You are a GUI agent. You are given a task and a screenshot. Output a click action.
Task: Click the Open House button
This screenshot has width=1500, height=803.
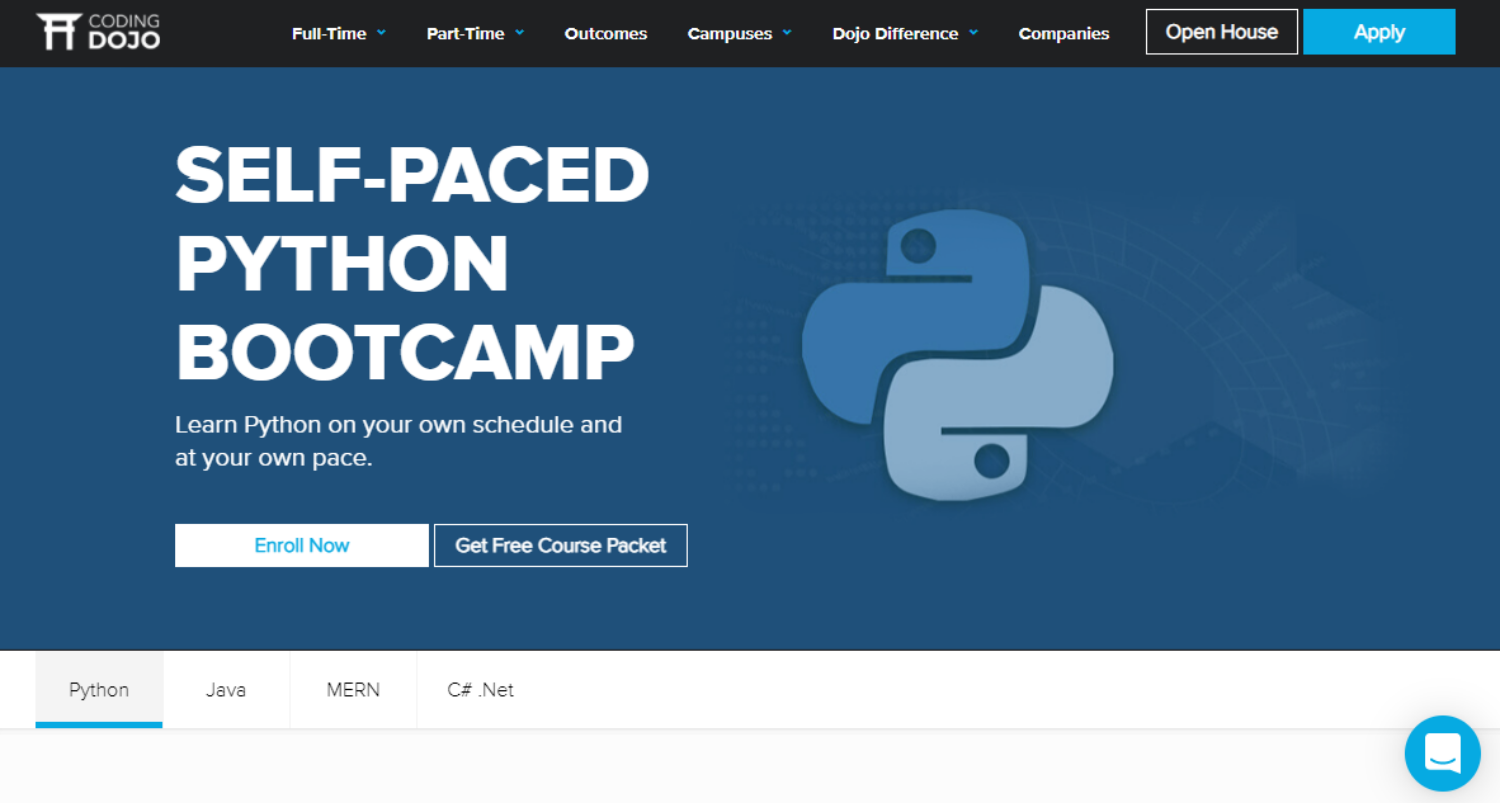[1221, 31]
